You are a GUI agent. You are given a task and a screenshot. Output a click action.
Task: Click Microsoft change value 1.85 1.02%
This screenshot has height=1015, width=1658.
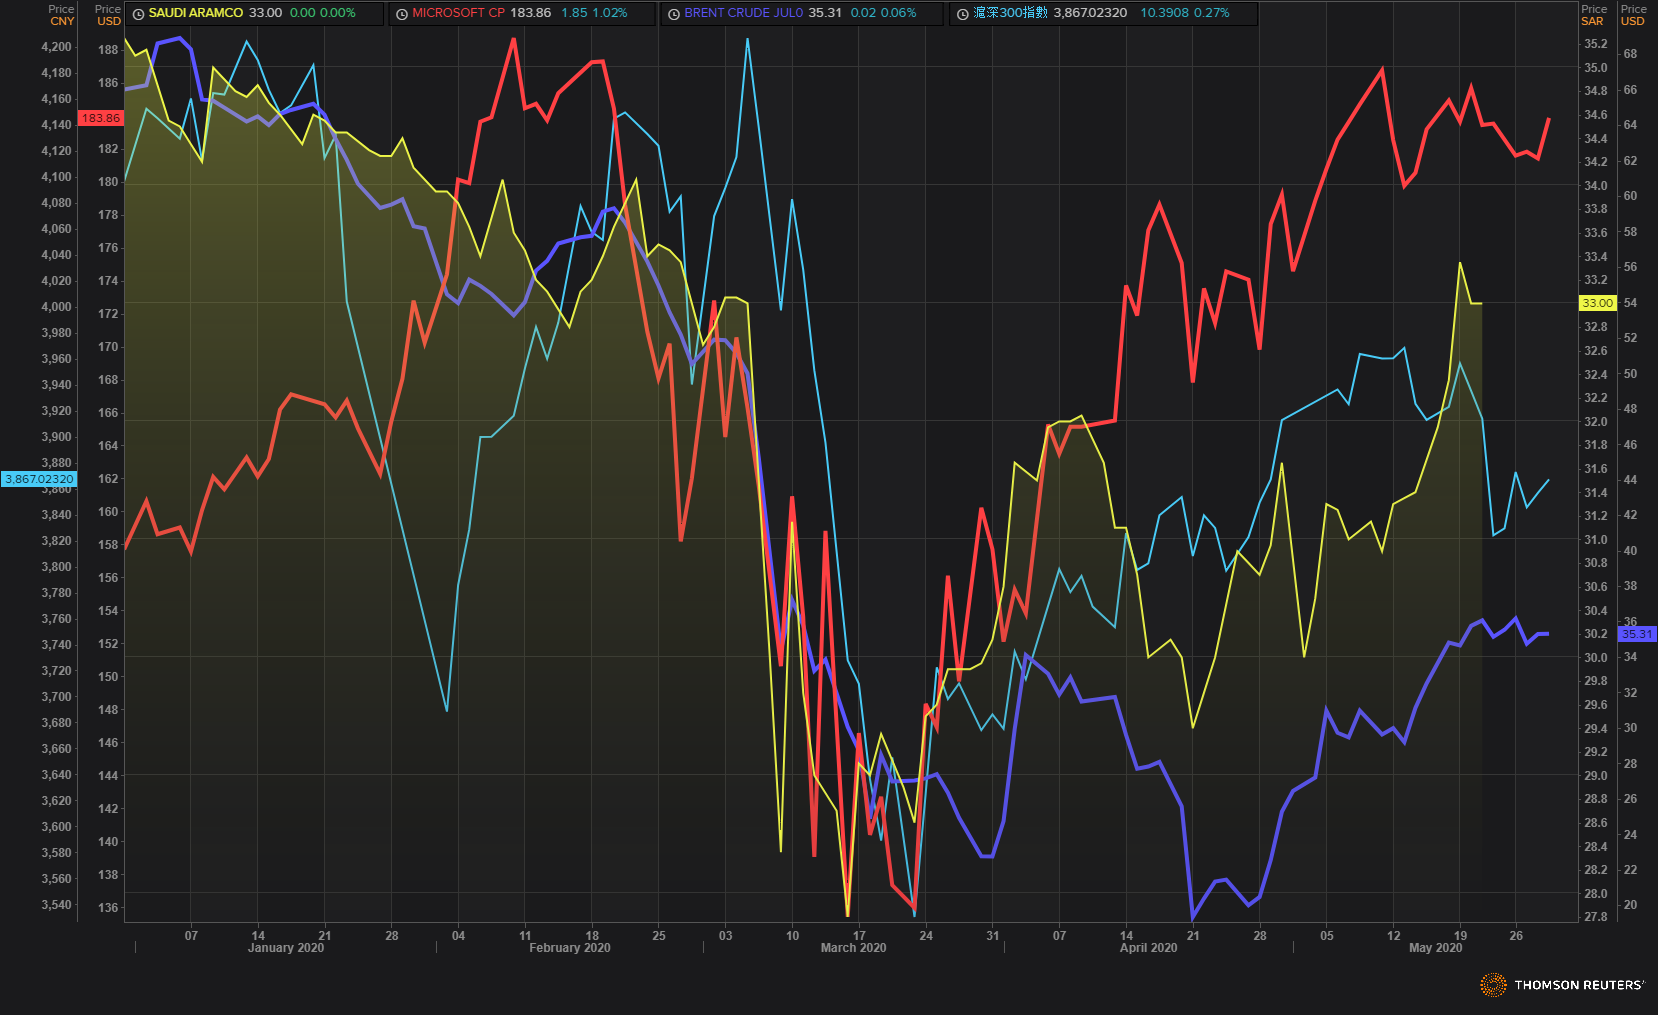pyautogui.click(x=594, y=13)
